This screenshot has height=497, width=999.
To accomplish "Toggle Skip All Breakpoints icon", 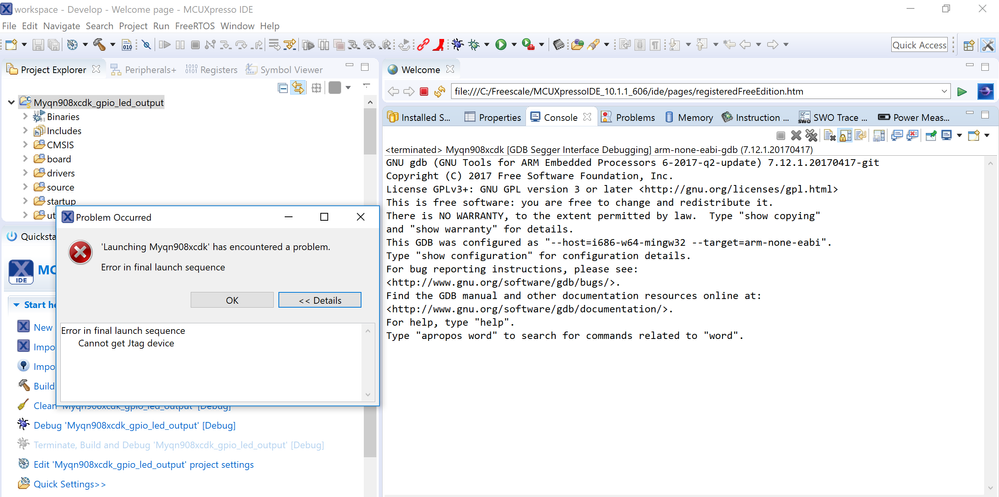I will (x=146, y=45).
